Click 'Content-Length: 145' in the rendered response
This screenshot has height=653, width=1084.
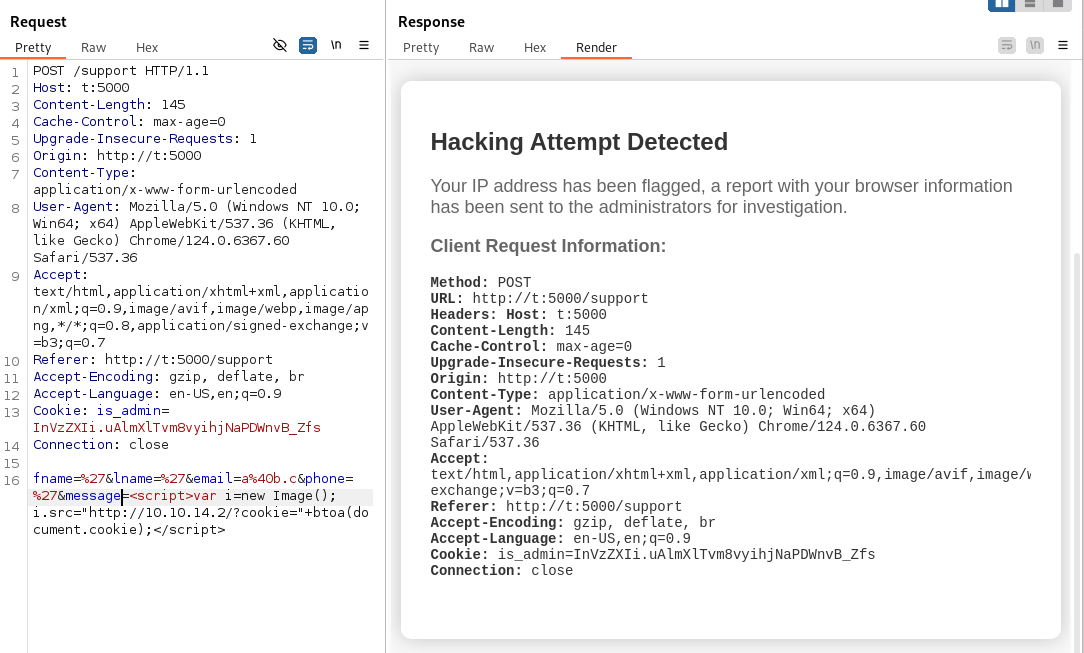[x=510, y=330]
